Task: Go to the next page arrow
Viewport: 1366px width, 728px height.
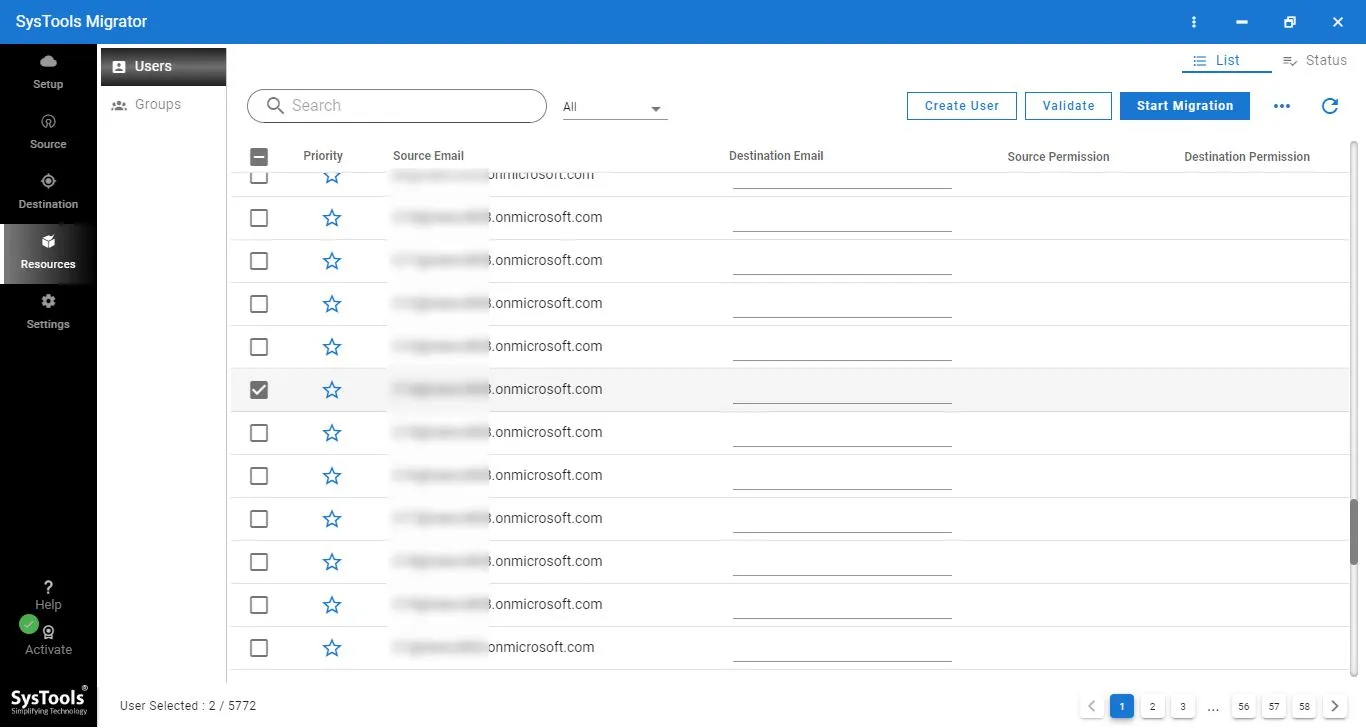Action: [x=1334, y=706]
